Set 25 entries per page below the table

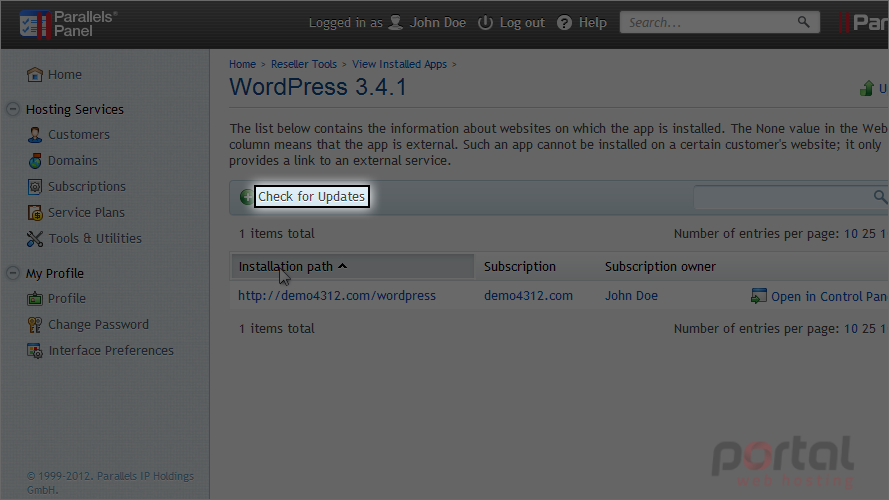869,328
